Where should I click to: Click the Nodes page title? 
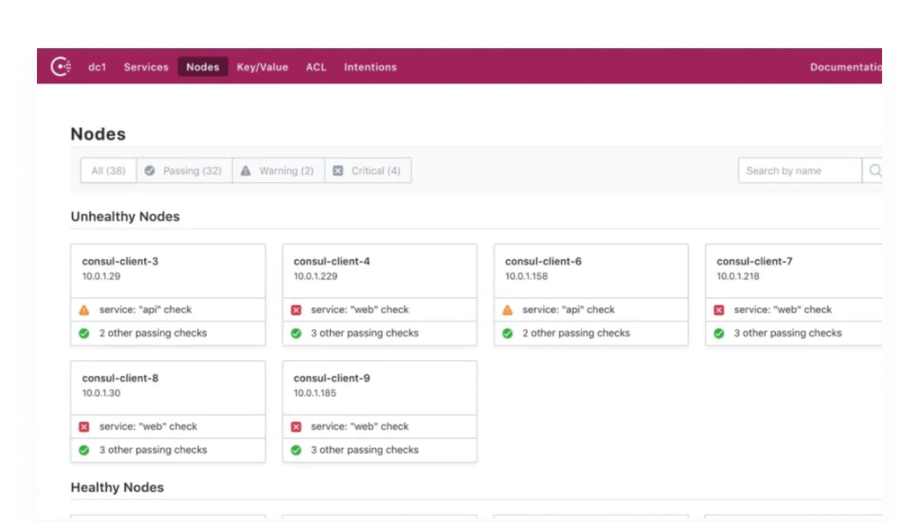(98, 134)
